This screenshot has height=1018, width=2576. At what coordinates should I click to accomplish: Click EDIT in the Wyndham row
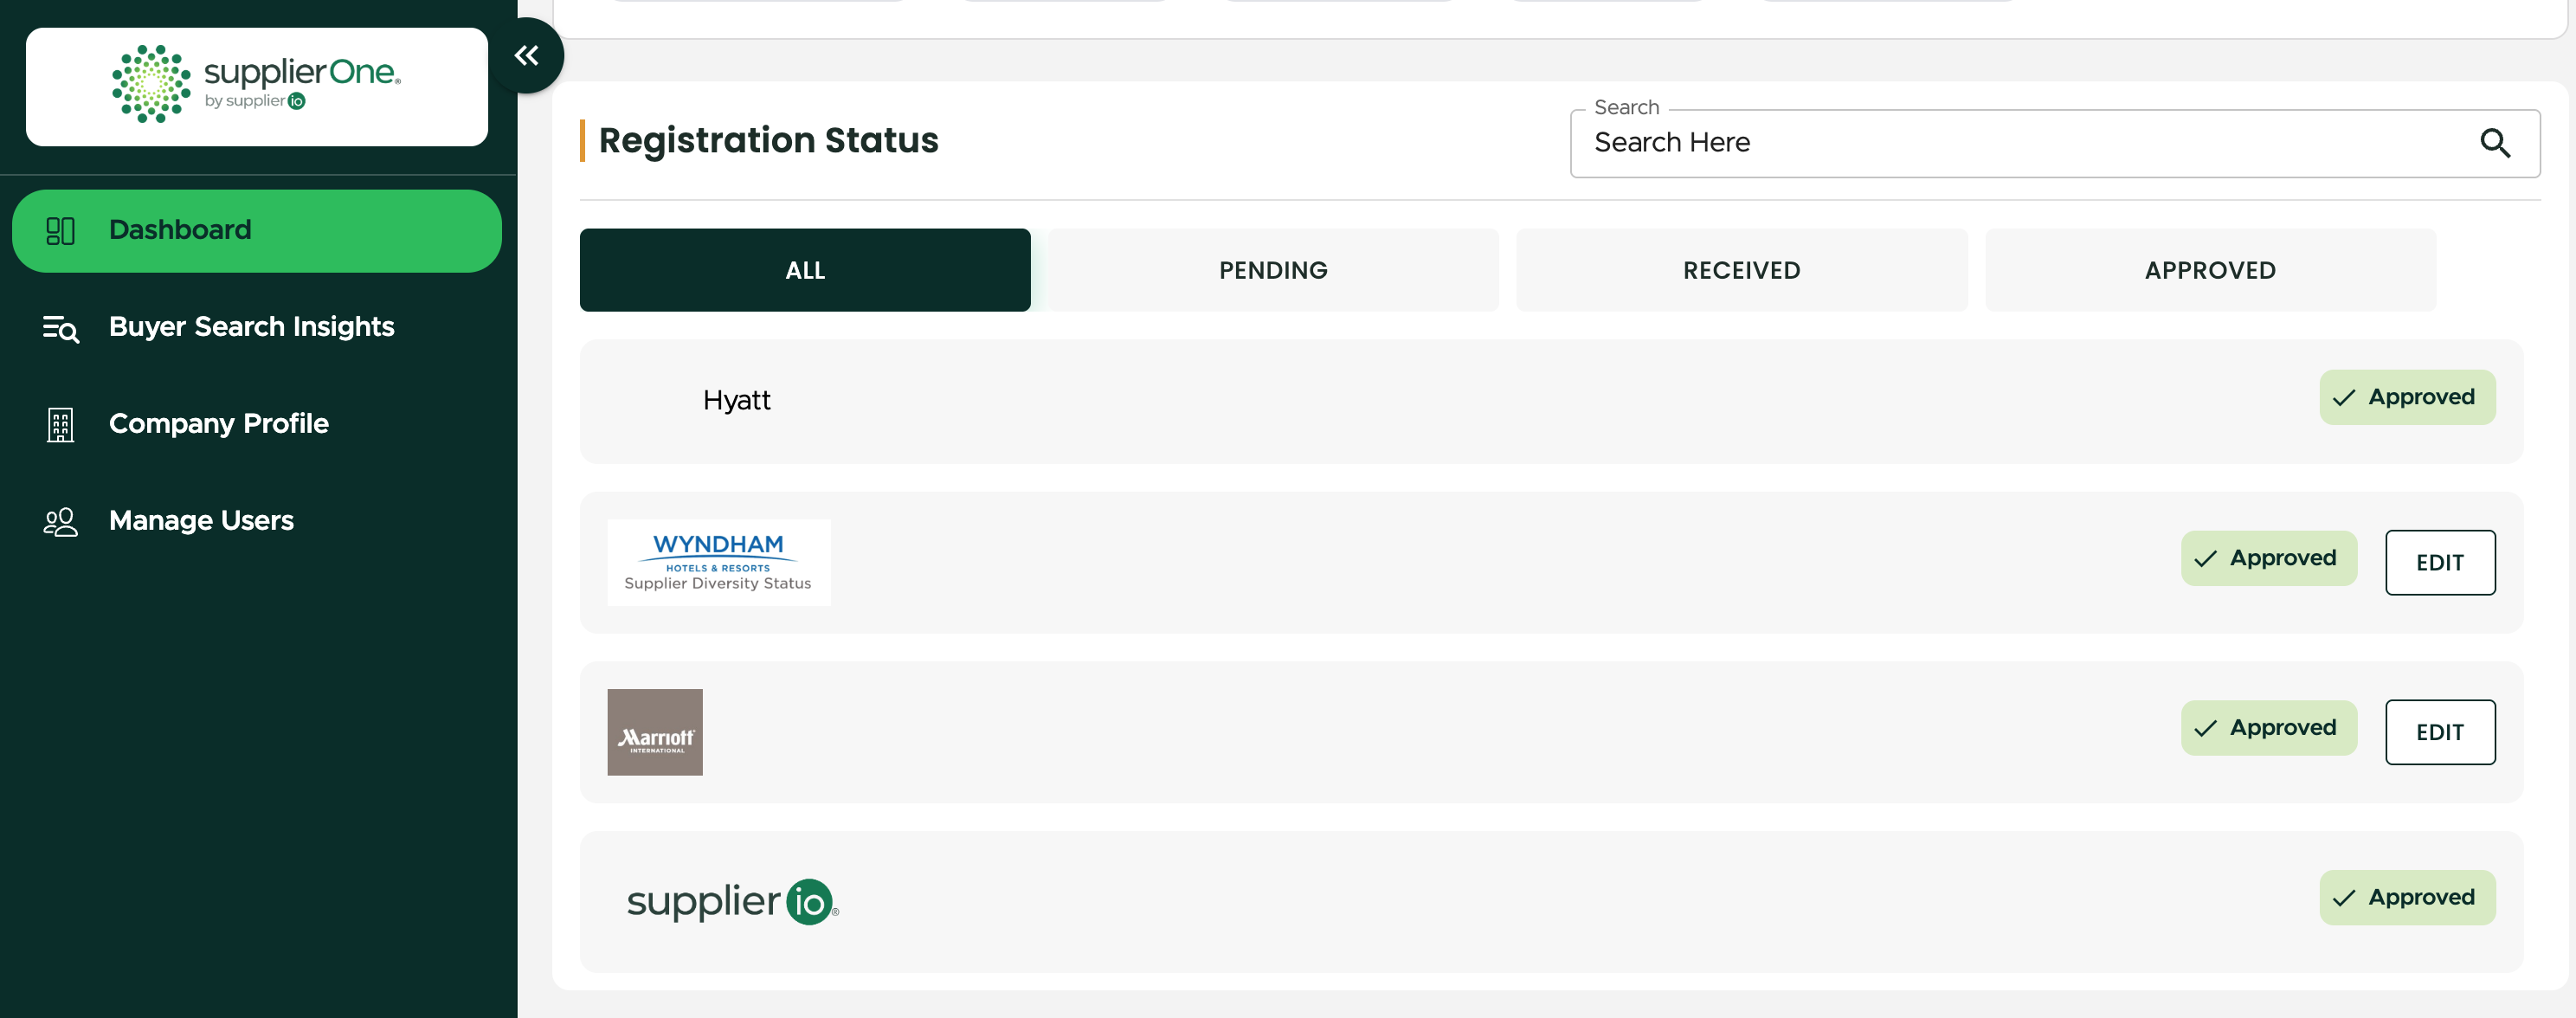click(x=2440, y=562)
